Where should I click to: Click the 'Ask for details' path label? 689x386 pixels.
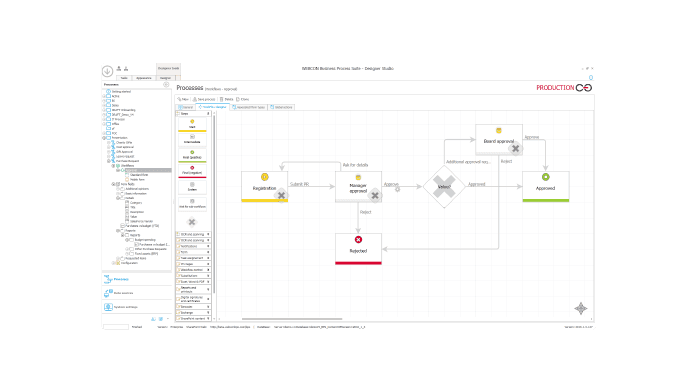tap(355, 165)
